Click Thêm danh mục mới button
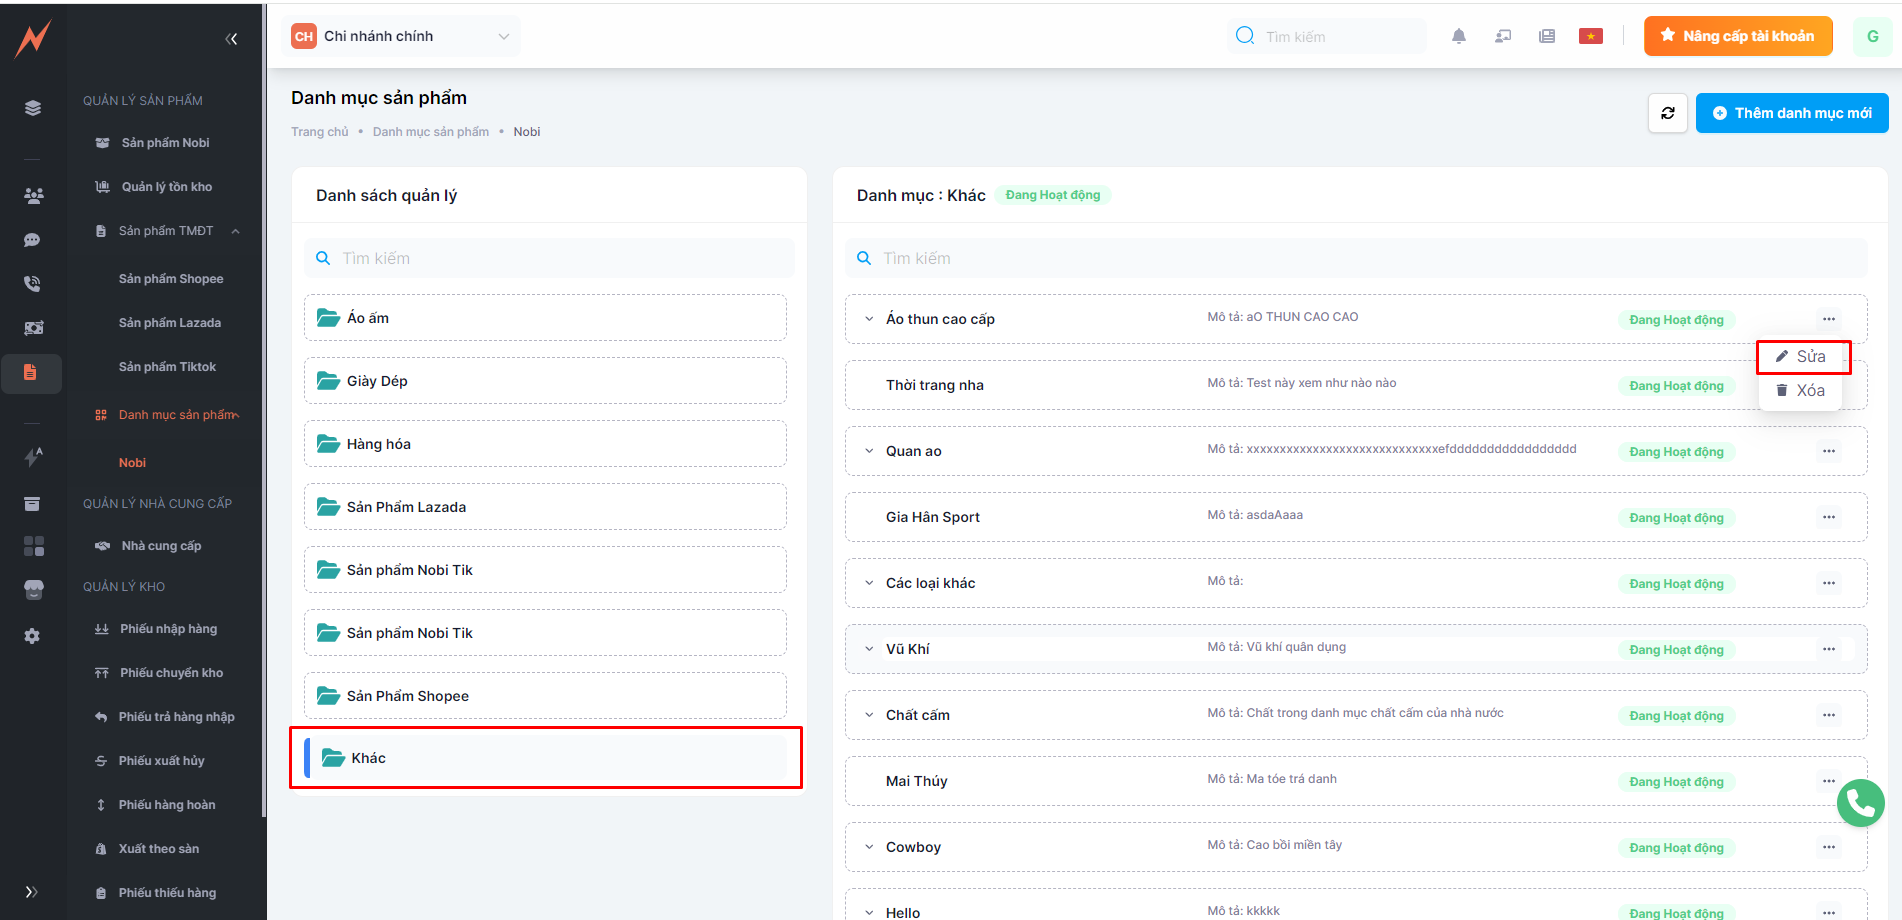 [1792, 113]
